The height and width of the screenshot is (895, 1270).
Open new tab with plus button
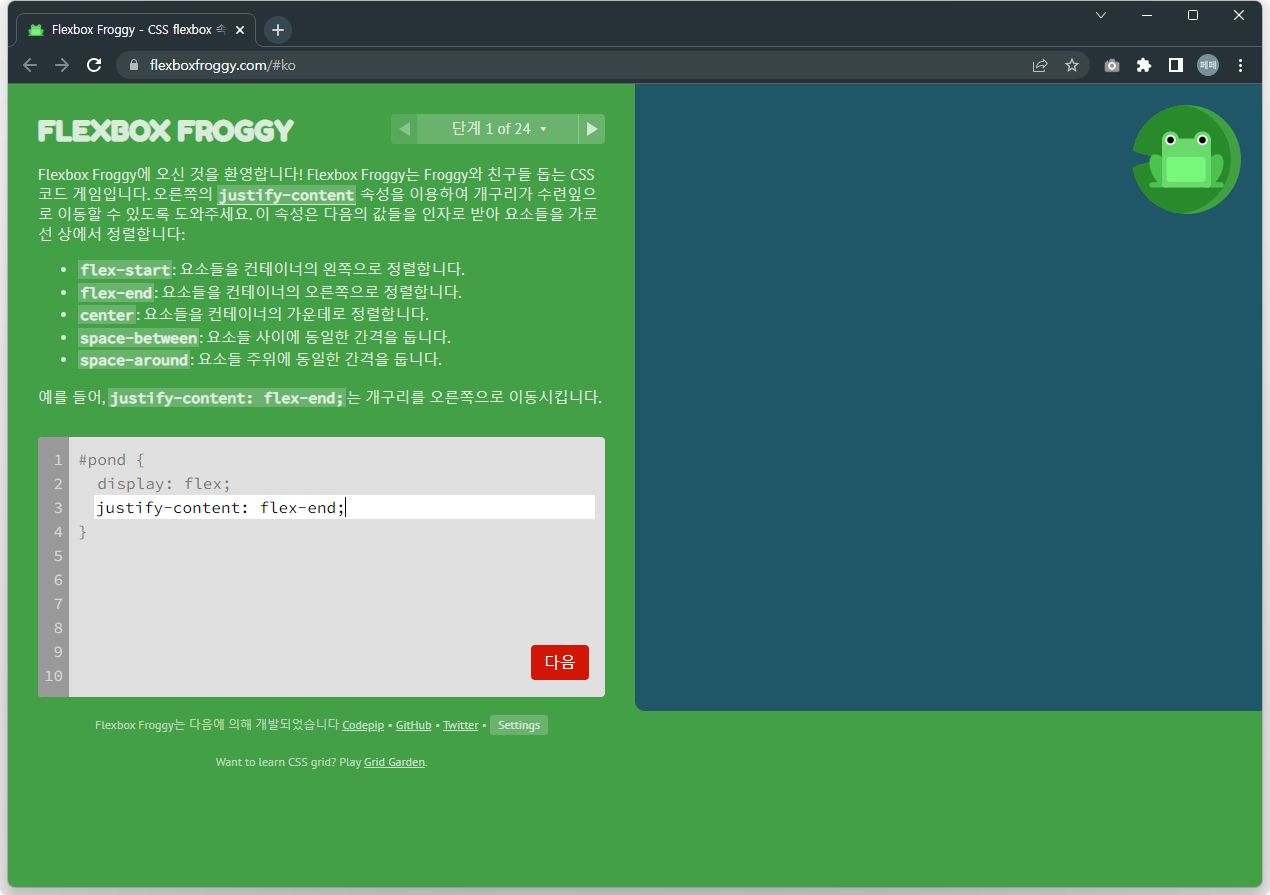coord(278,30)
